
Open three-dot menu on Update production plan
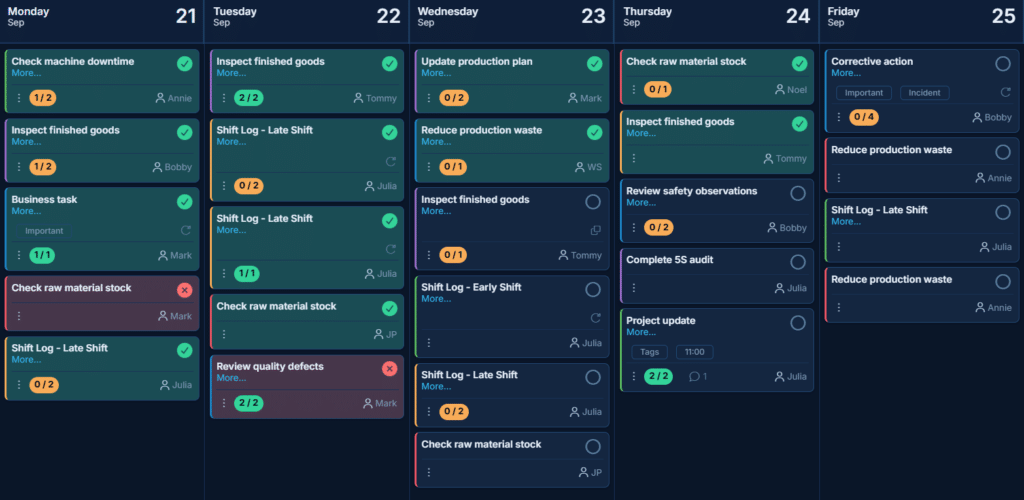[429, 98]
